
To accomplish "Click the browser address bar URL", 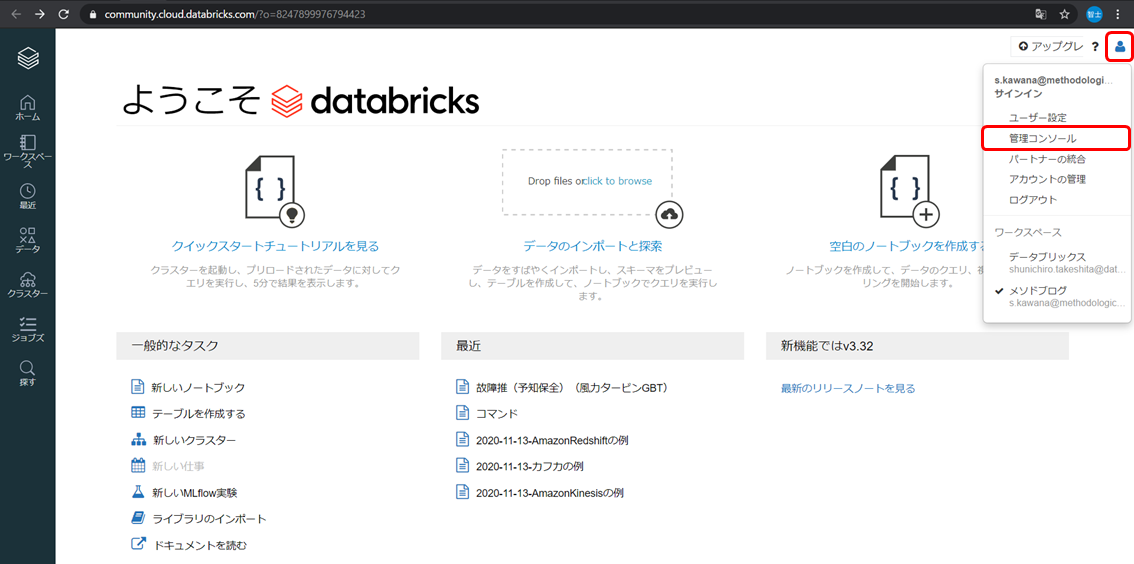I will click(235, 14).
